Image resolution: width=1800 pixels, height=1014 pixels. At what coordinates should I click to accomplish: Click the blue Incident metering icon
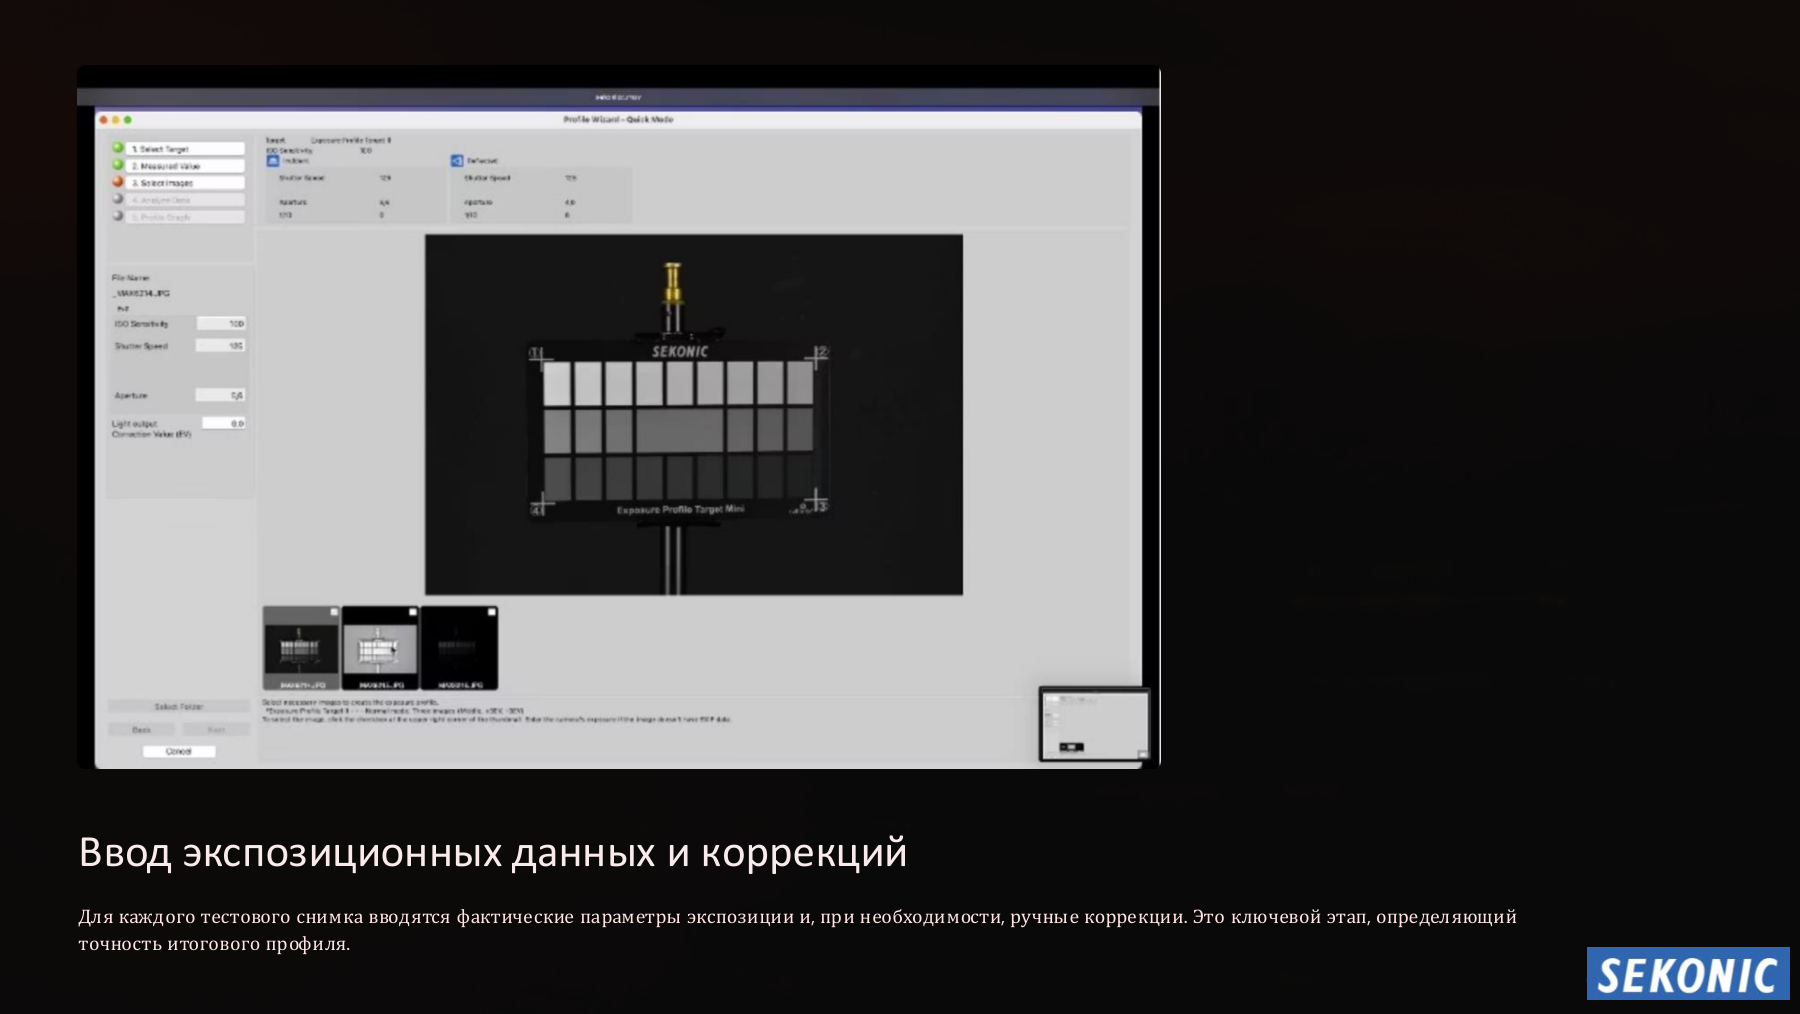pos(273,160)
